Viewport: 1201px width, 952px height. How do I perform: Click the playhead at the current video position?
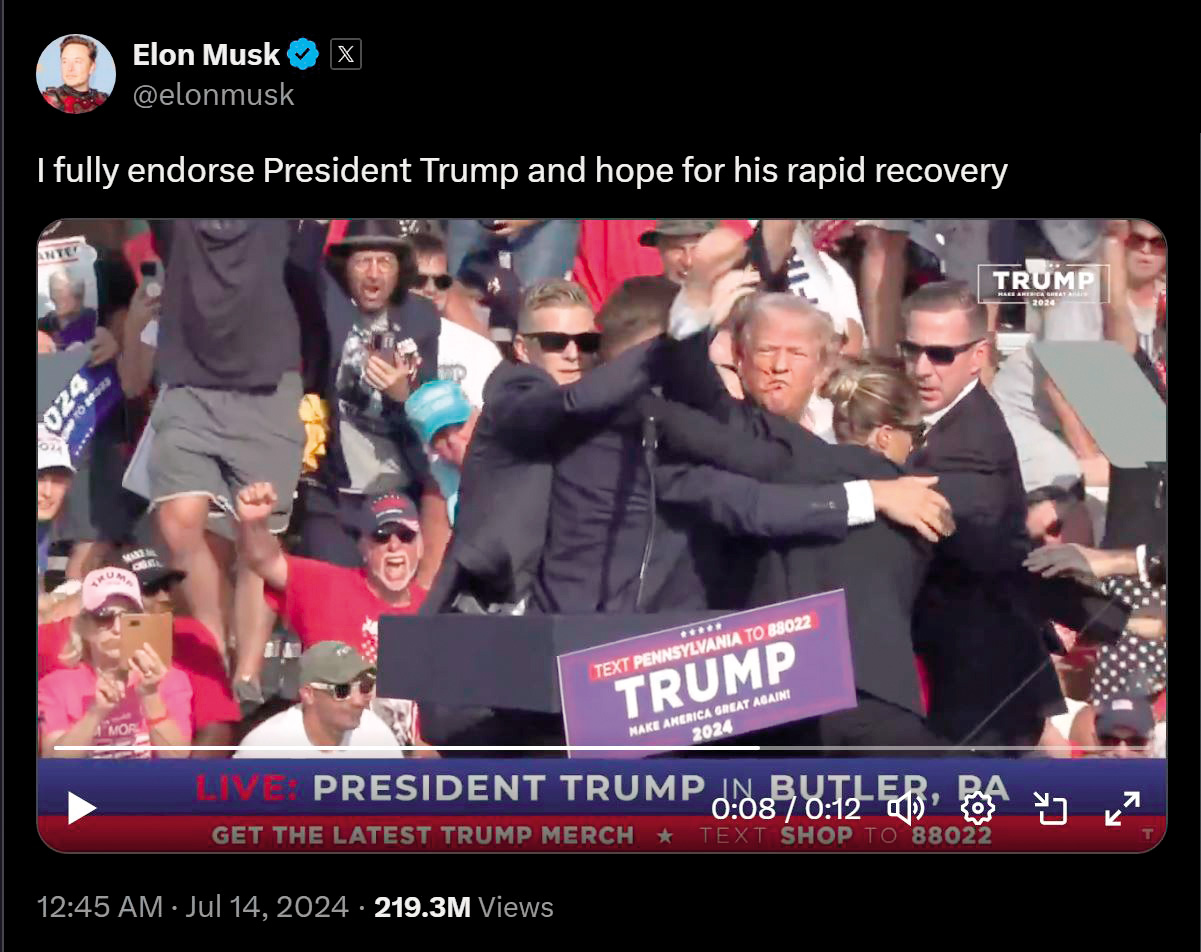click(x=758, y=747)
